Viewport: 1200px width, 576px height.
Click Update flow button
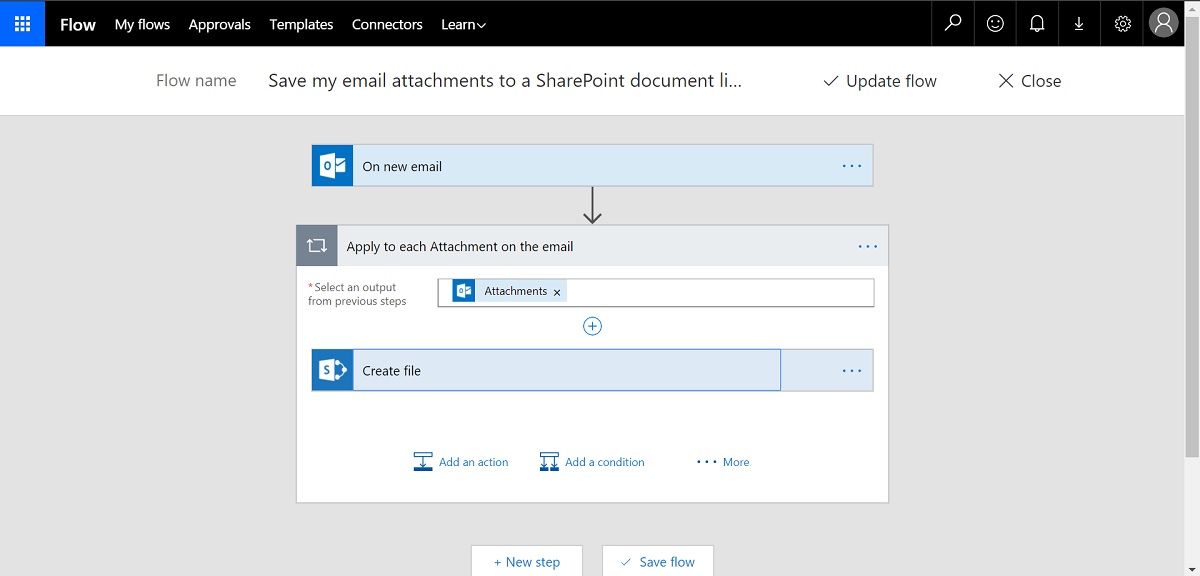pyautogui.click(x=880, y=81)
